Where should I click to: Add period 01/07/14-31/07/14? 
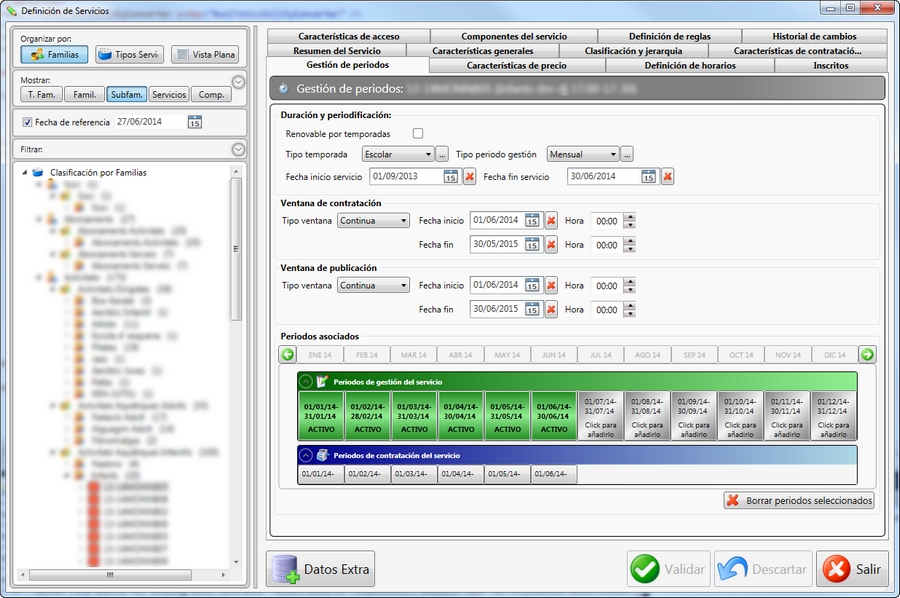coord(600,416)
